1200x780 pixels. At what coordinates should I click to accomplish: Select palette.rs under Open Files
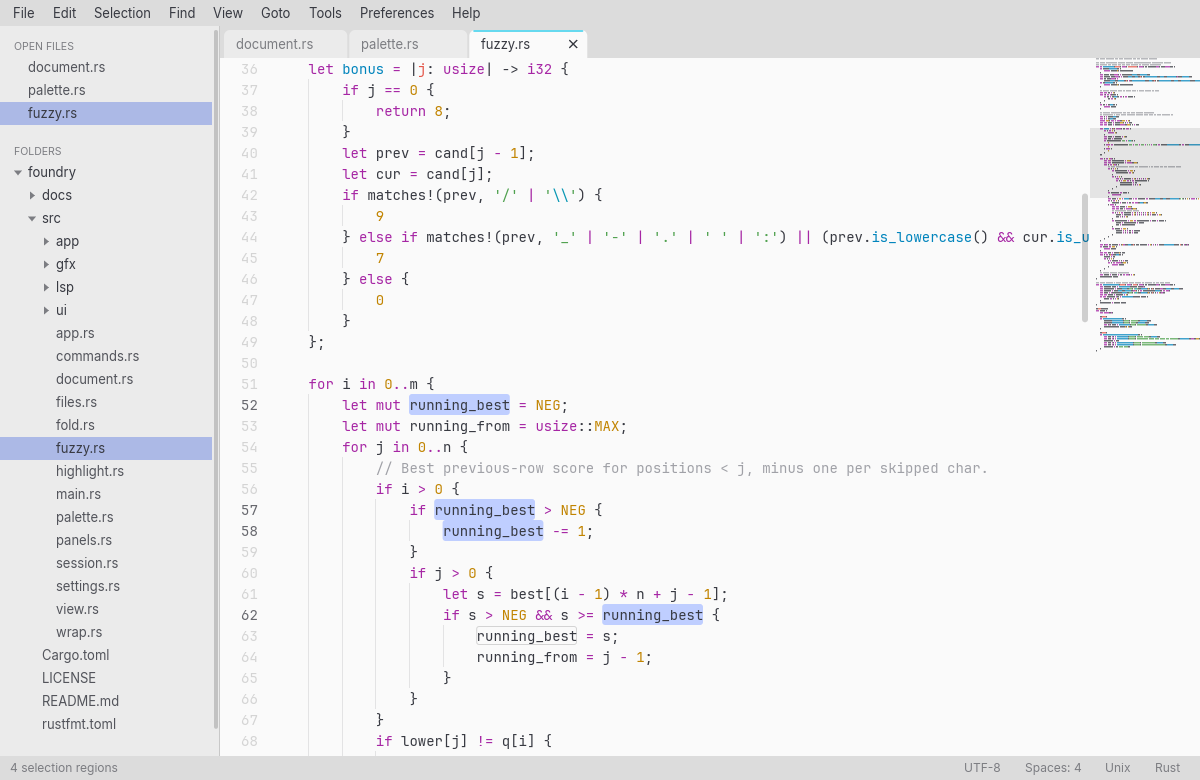click(x=106, y=90)
